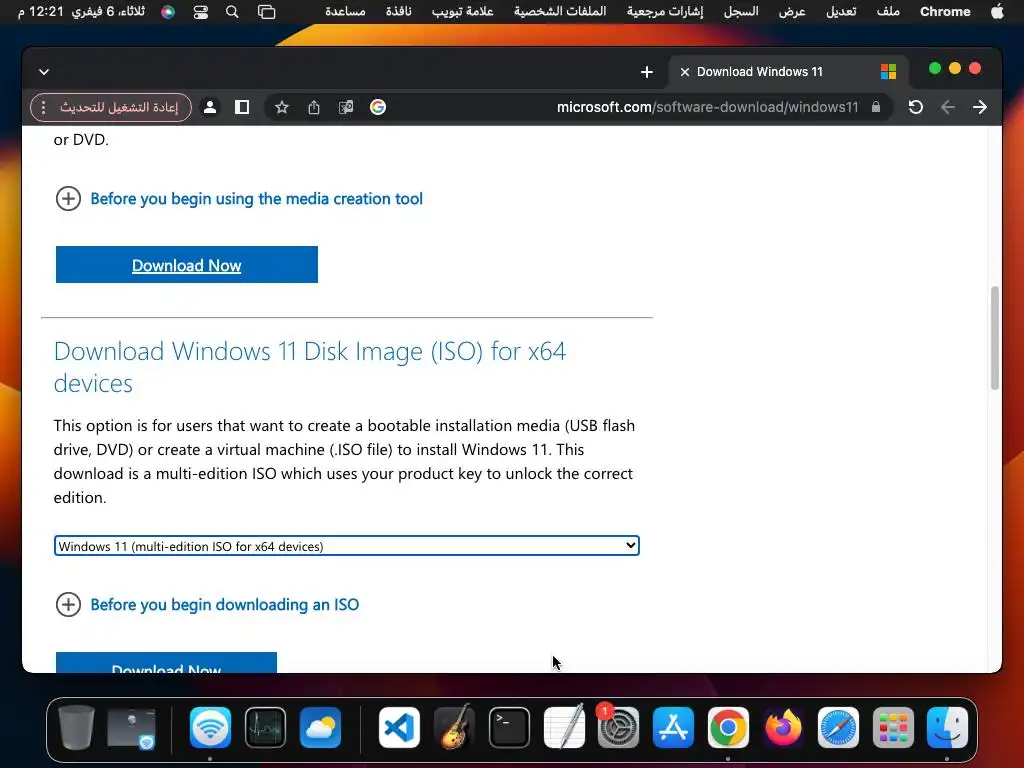Open the cloud weather app in Dock
The image size is (1024, 768).
coord(320,728)
